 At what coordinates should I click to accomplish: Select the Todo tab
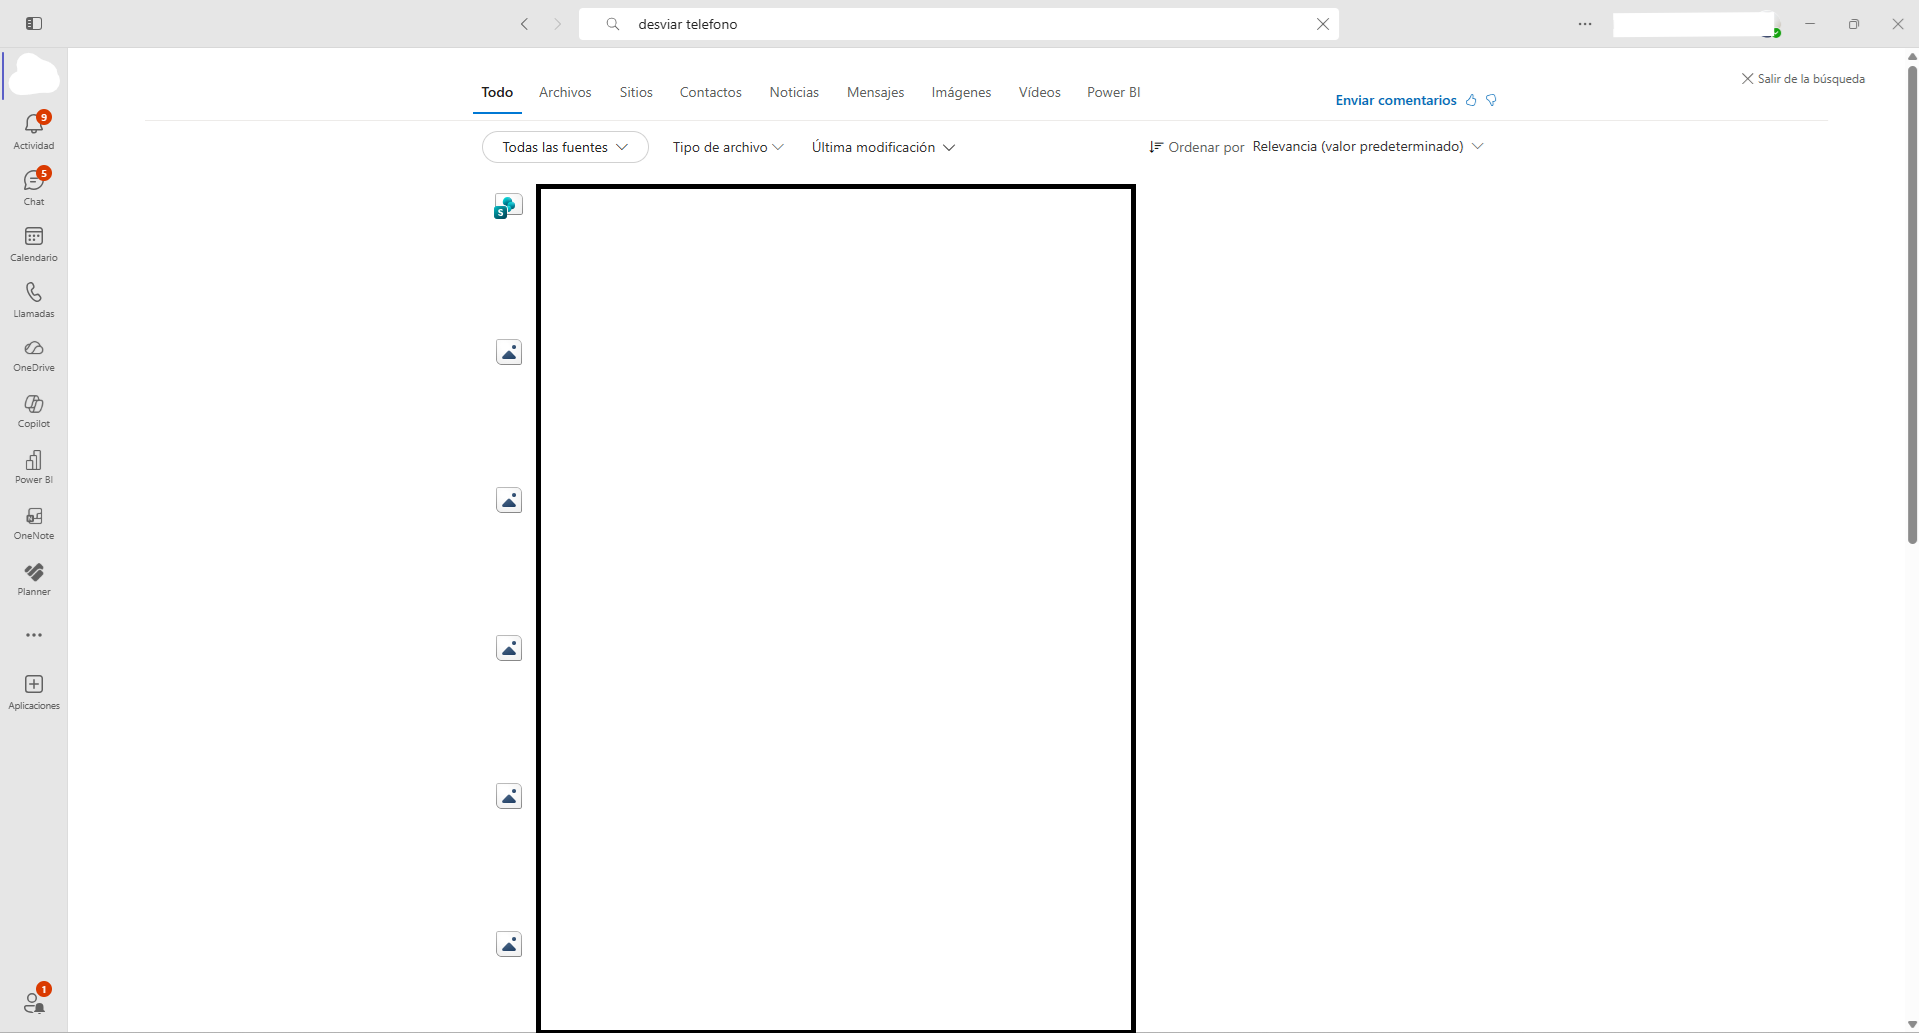click(x=497, y=92)
